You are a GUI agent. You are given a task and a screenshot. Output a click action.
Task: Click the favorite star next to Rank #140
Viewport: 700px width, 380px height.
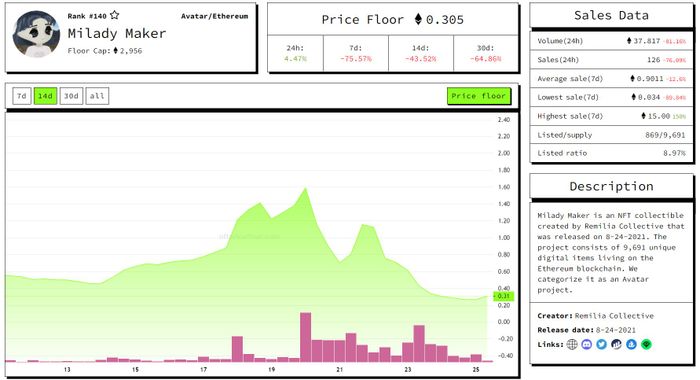click(115, 15)
